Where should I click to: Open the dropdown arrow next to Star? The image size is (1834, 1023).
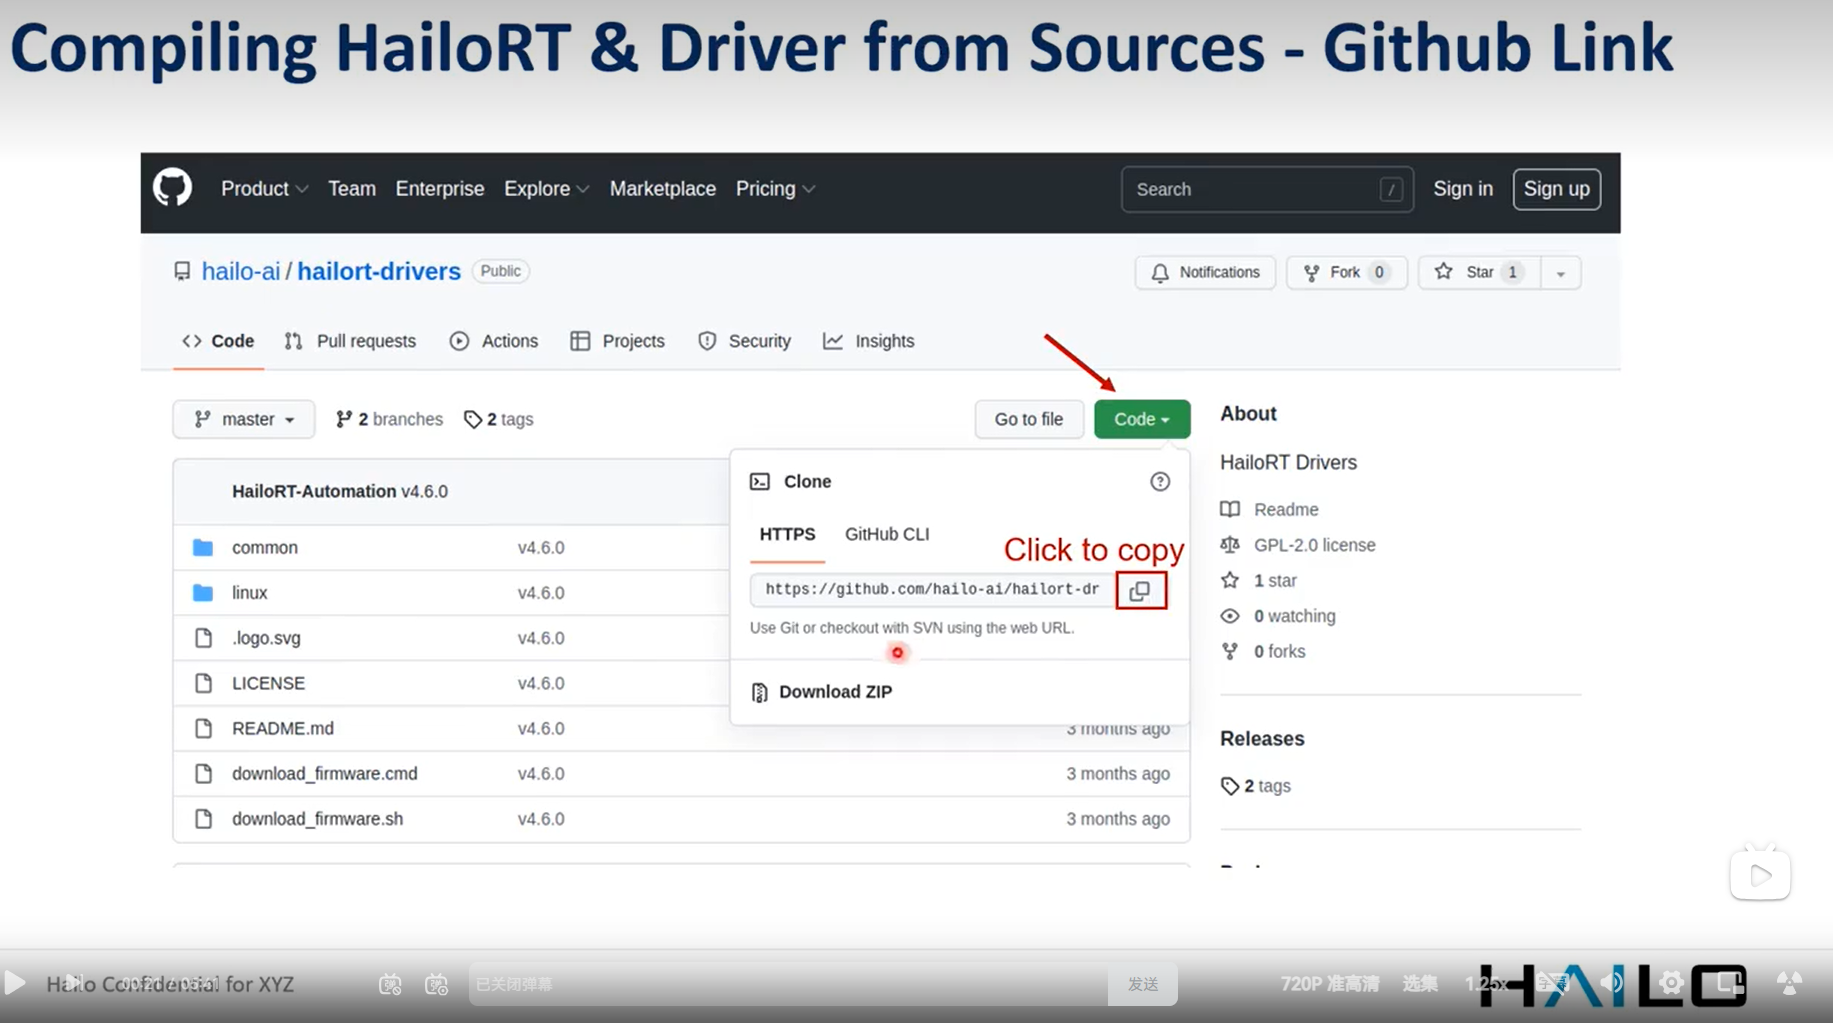(x=1561, y=272)
